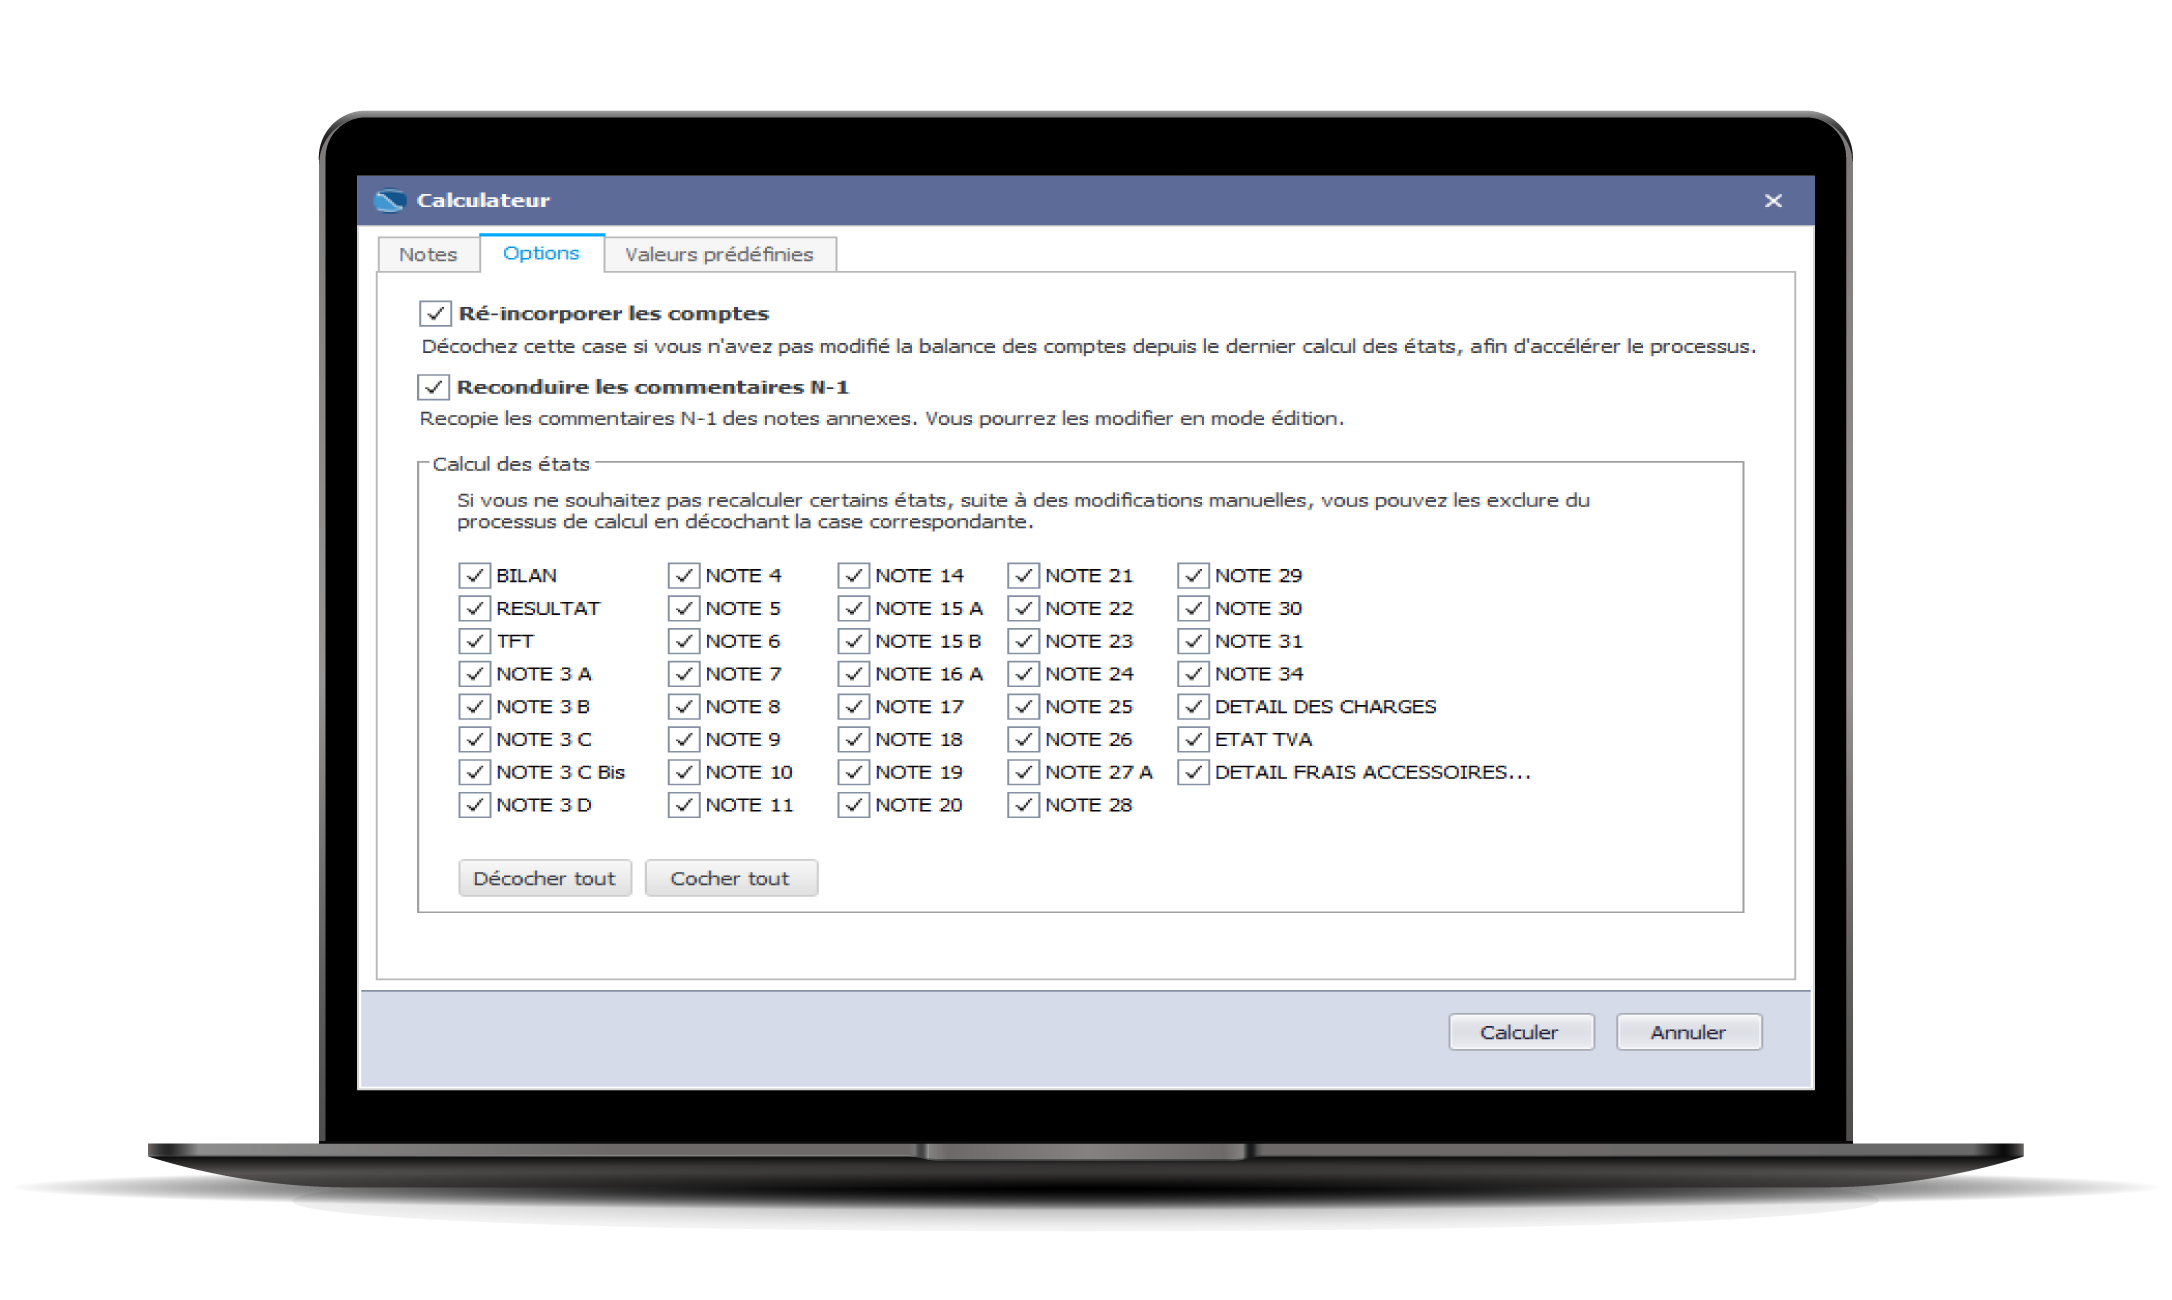
Task: Disable Reconduire les commentaires N-1
Action: (x=434, y=388)
